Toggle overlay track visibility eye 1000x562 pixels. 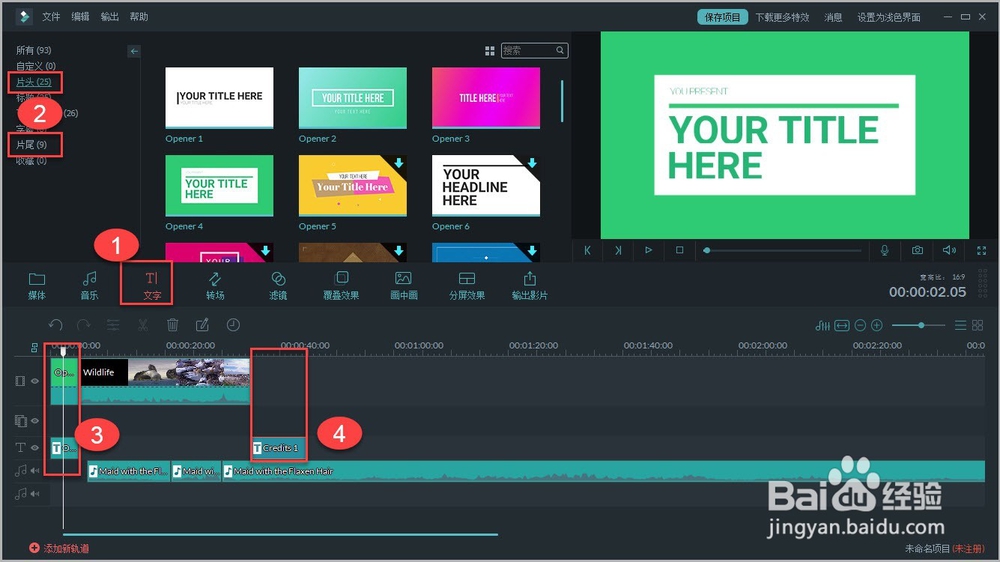[x=35, y=421]
